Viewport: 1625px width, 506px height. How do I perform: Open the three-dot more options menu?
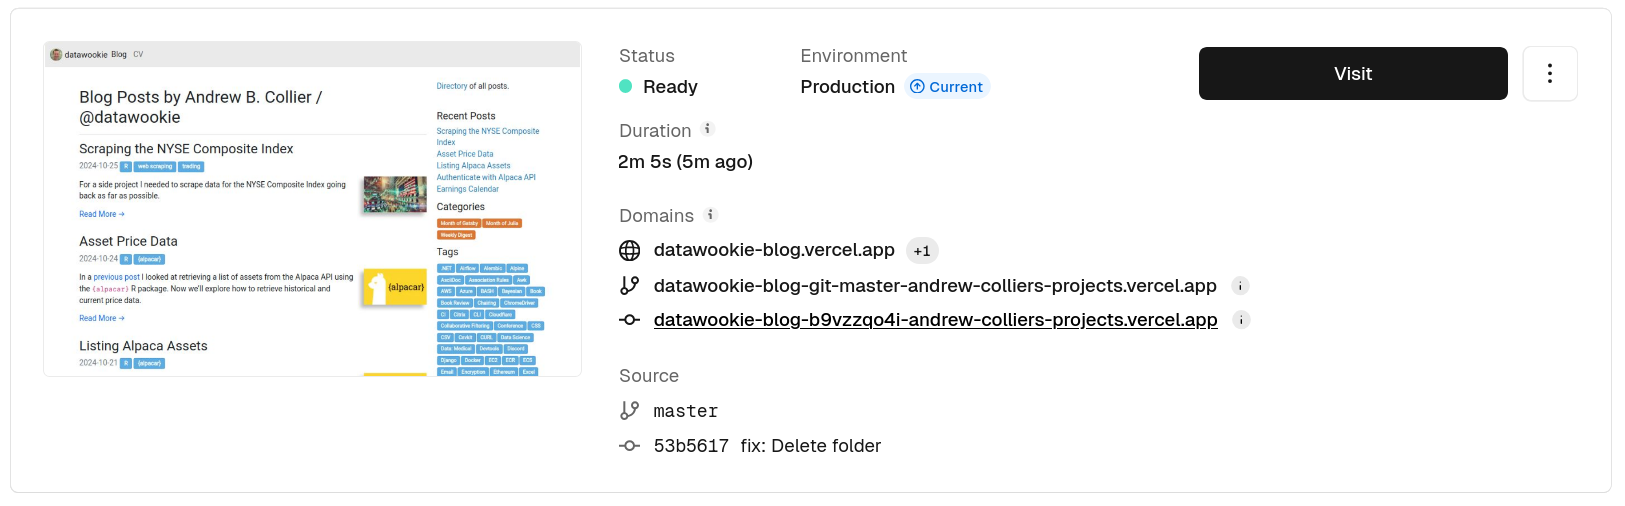coord(1549,74)
